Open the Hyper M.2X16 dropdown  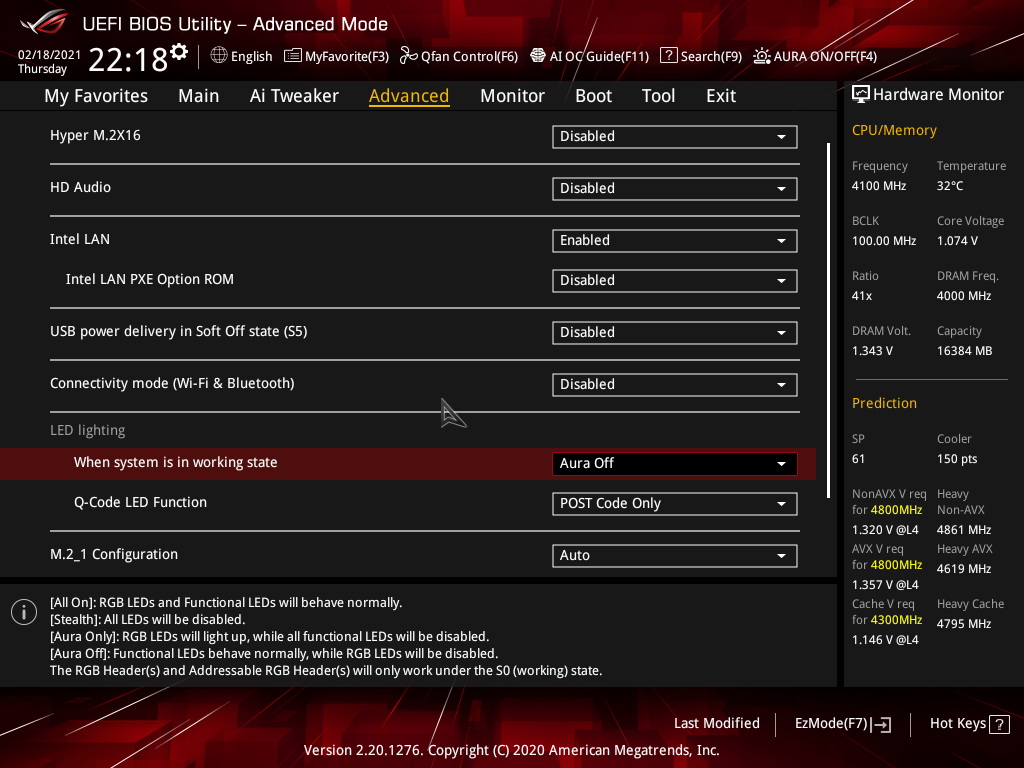(x=674, y=136)
